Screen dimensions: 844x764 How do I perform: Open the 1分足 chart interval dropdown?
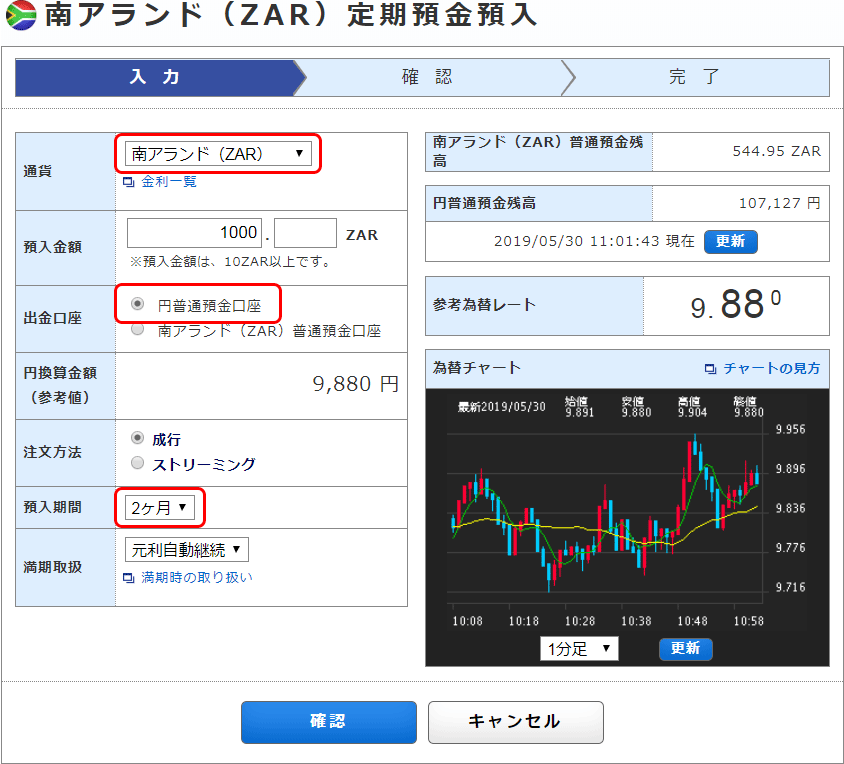tap(579, 649)
